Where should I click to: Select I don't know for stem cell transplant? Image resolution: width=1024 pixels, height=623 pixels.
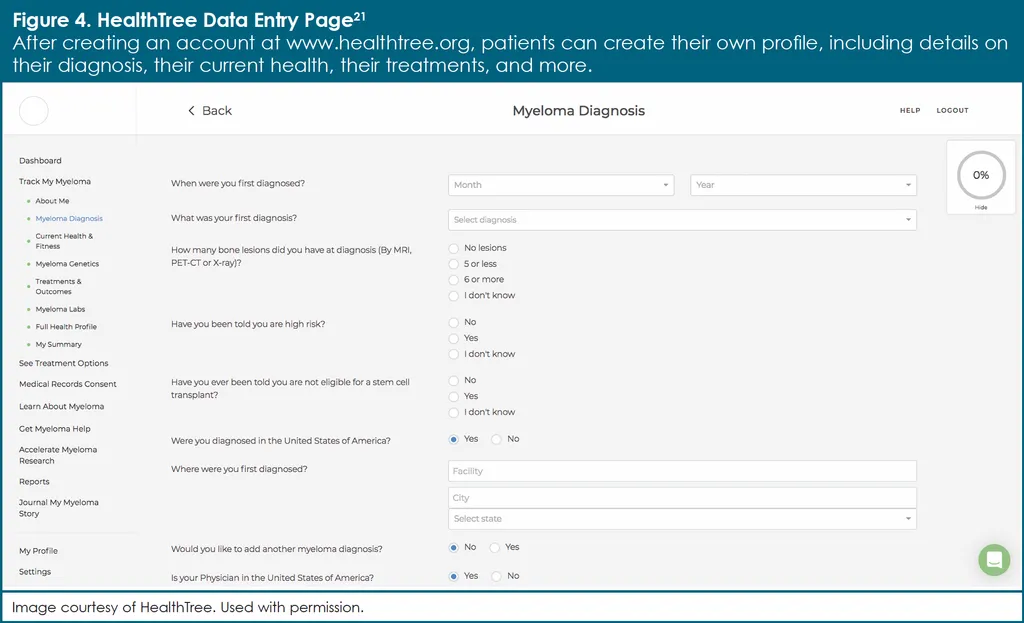pos(454,413)
